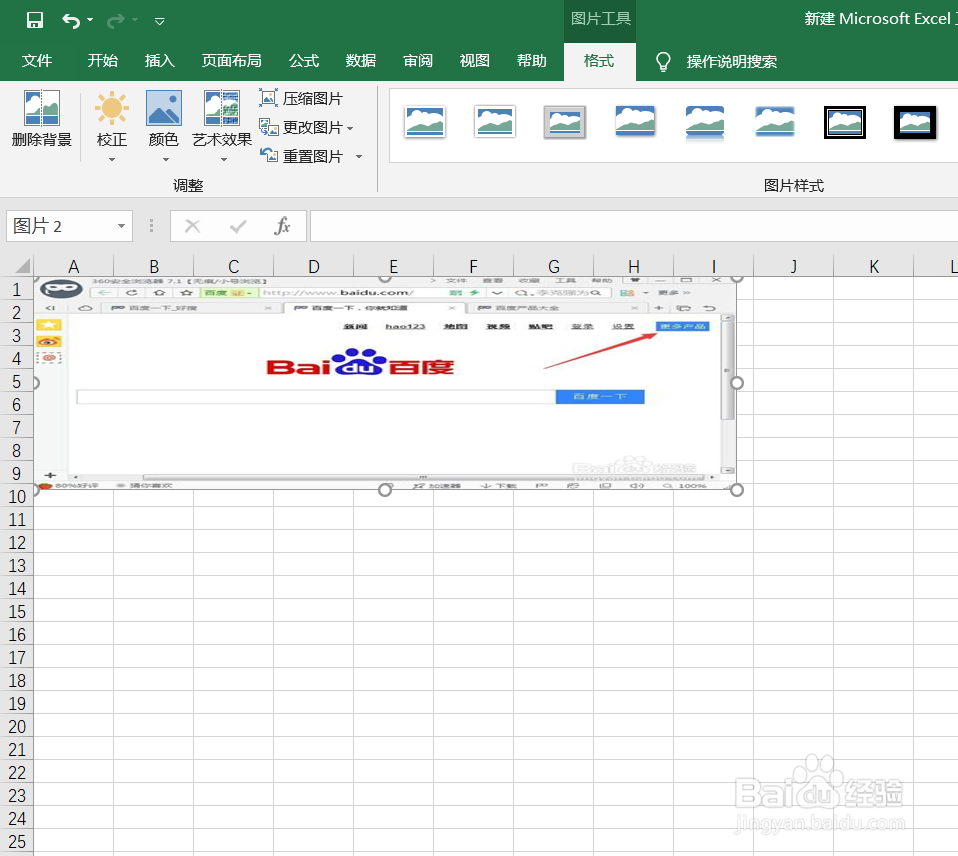958x856 pixels.
Task: Select the 格式 picture tools tab
Action: (x=599, y=60)
